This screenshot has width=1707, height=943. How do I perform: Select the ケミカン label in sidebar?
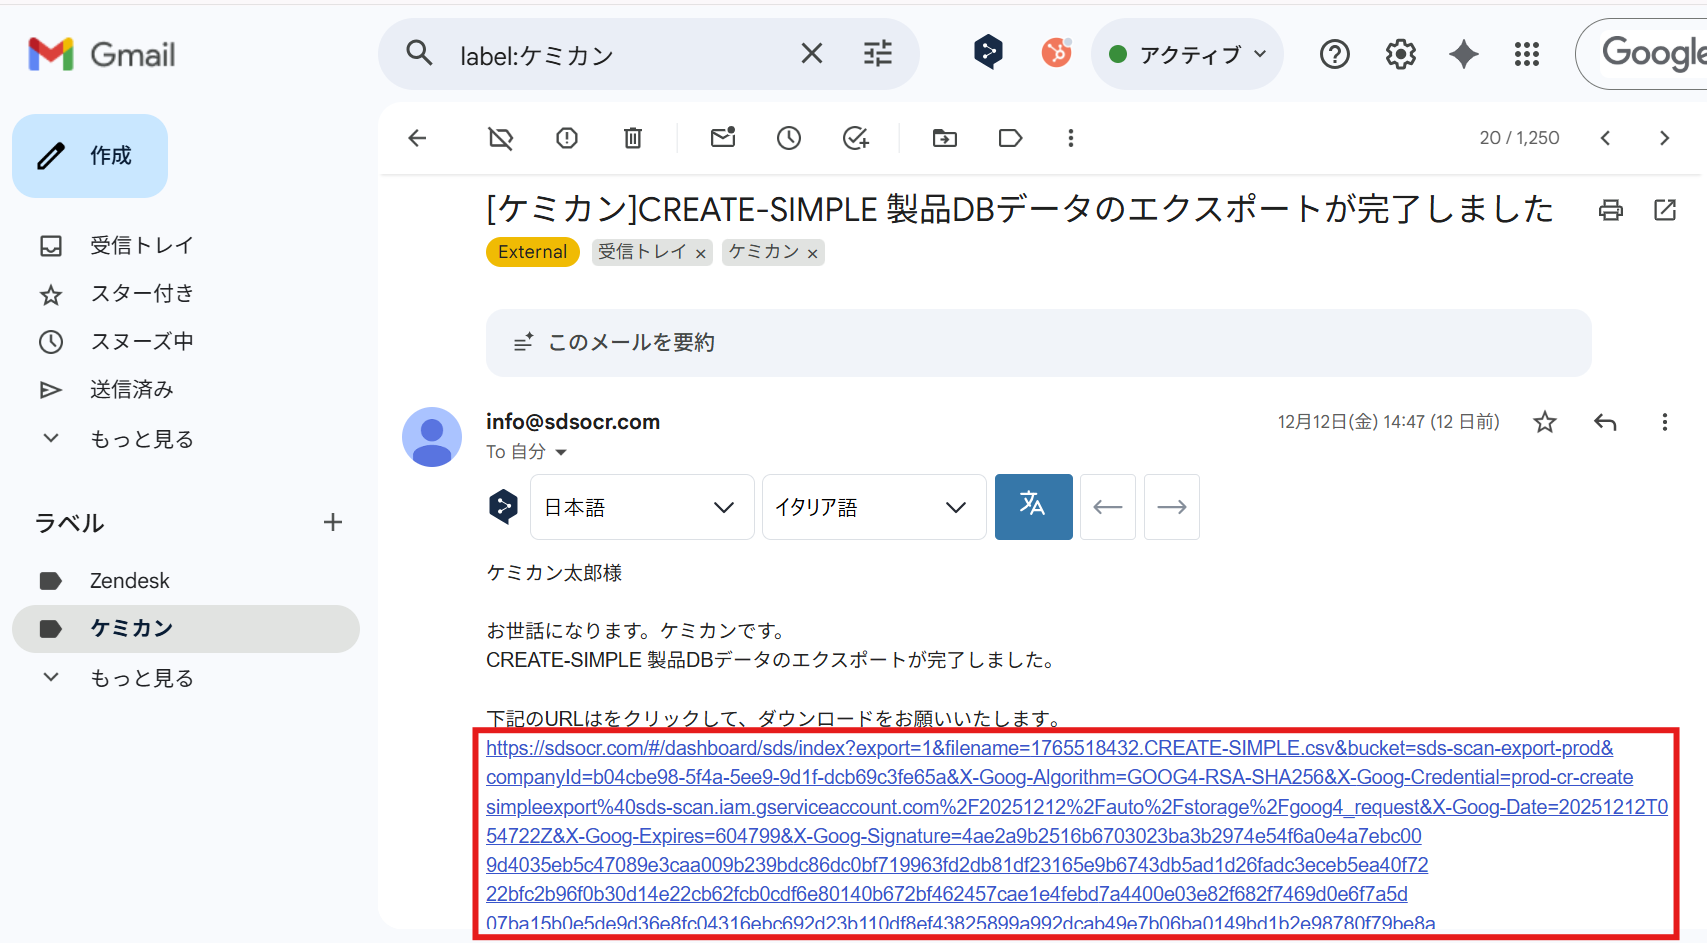186,629
